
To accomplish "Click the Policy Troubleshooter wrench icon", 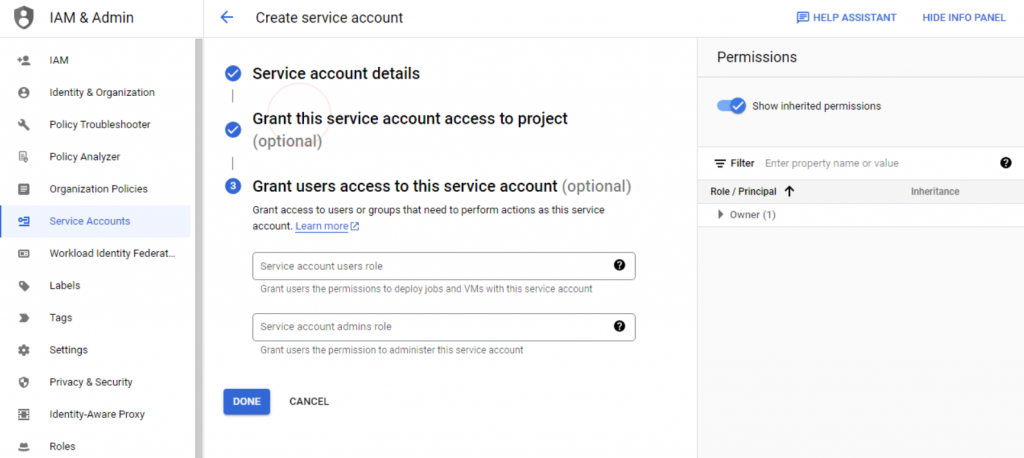I will 24,125.
